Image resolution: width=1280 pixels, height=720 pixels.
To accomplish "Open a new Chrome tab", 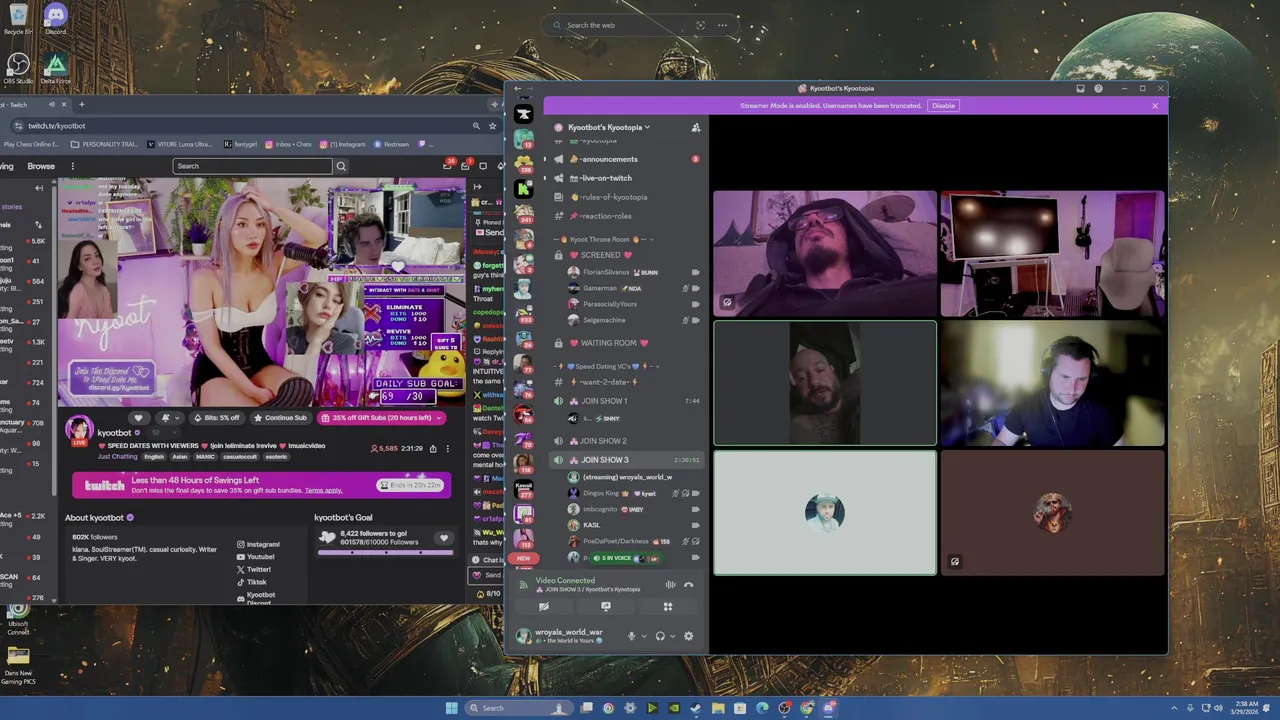I will coord(82,105).
